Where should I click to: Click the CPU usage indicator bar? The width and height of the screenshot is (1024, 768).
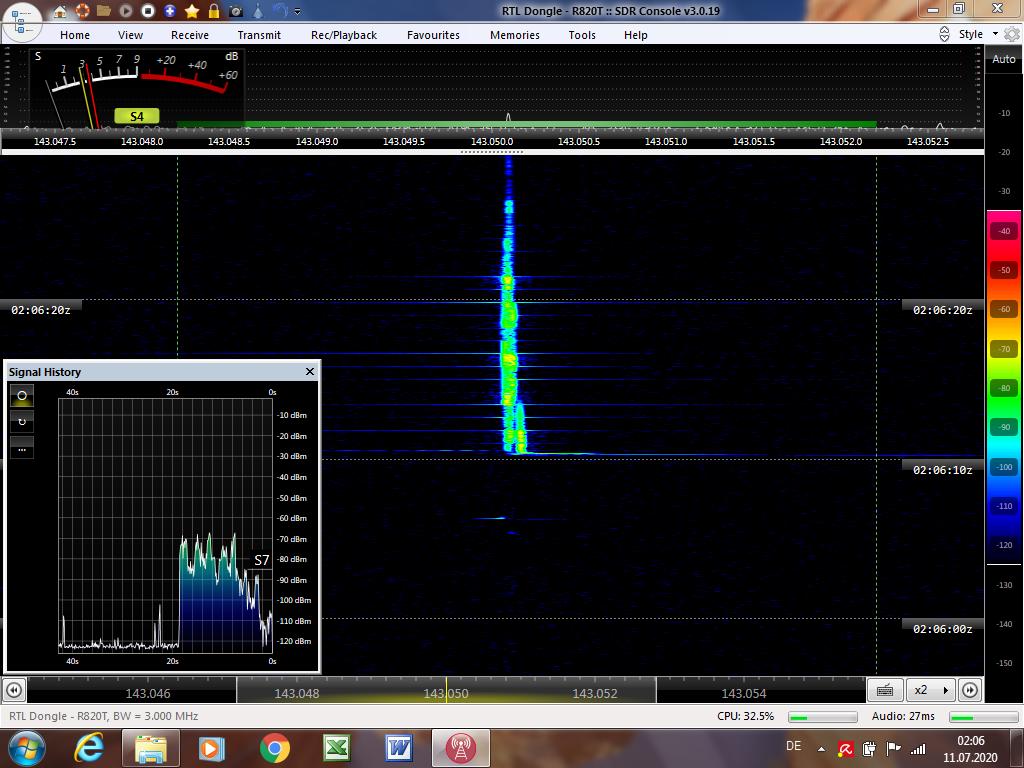click(x=822, y=716)
